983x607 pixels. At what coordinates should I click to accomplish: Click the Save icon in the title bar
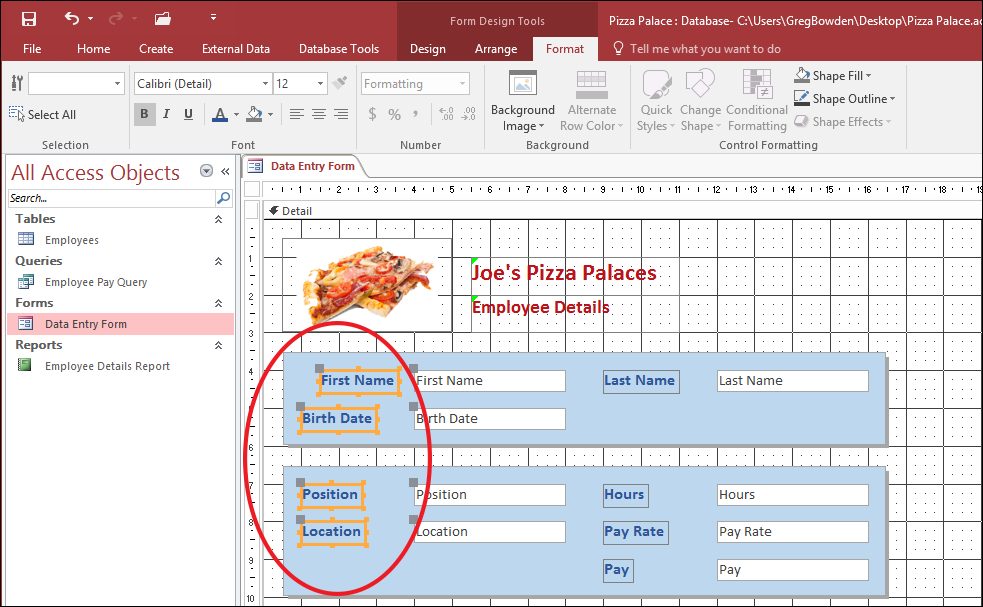click(29, 19)
